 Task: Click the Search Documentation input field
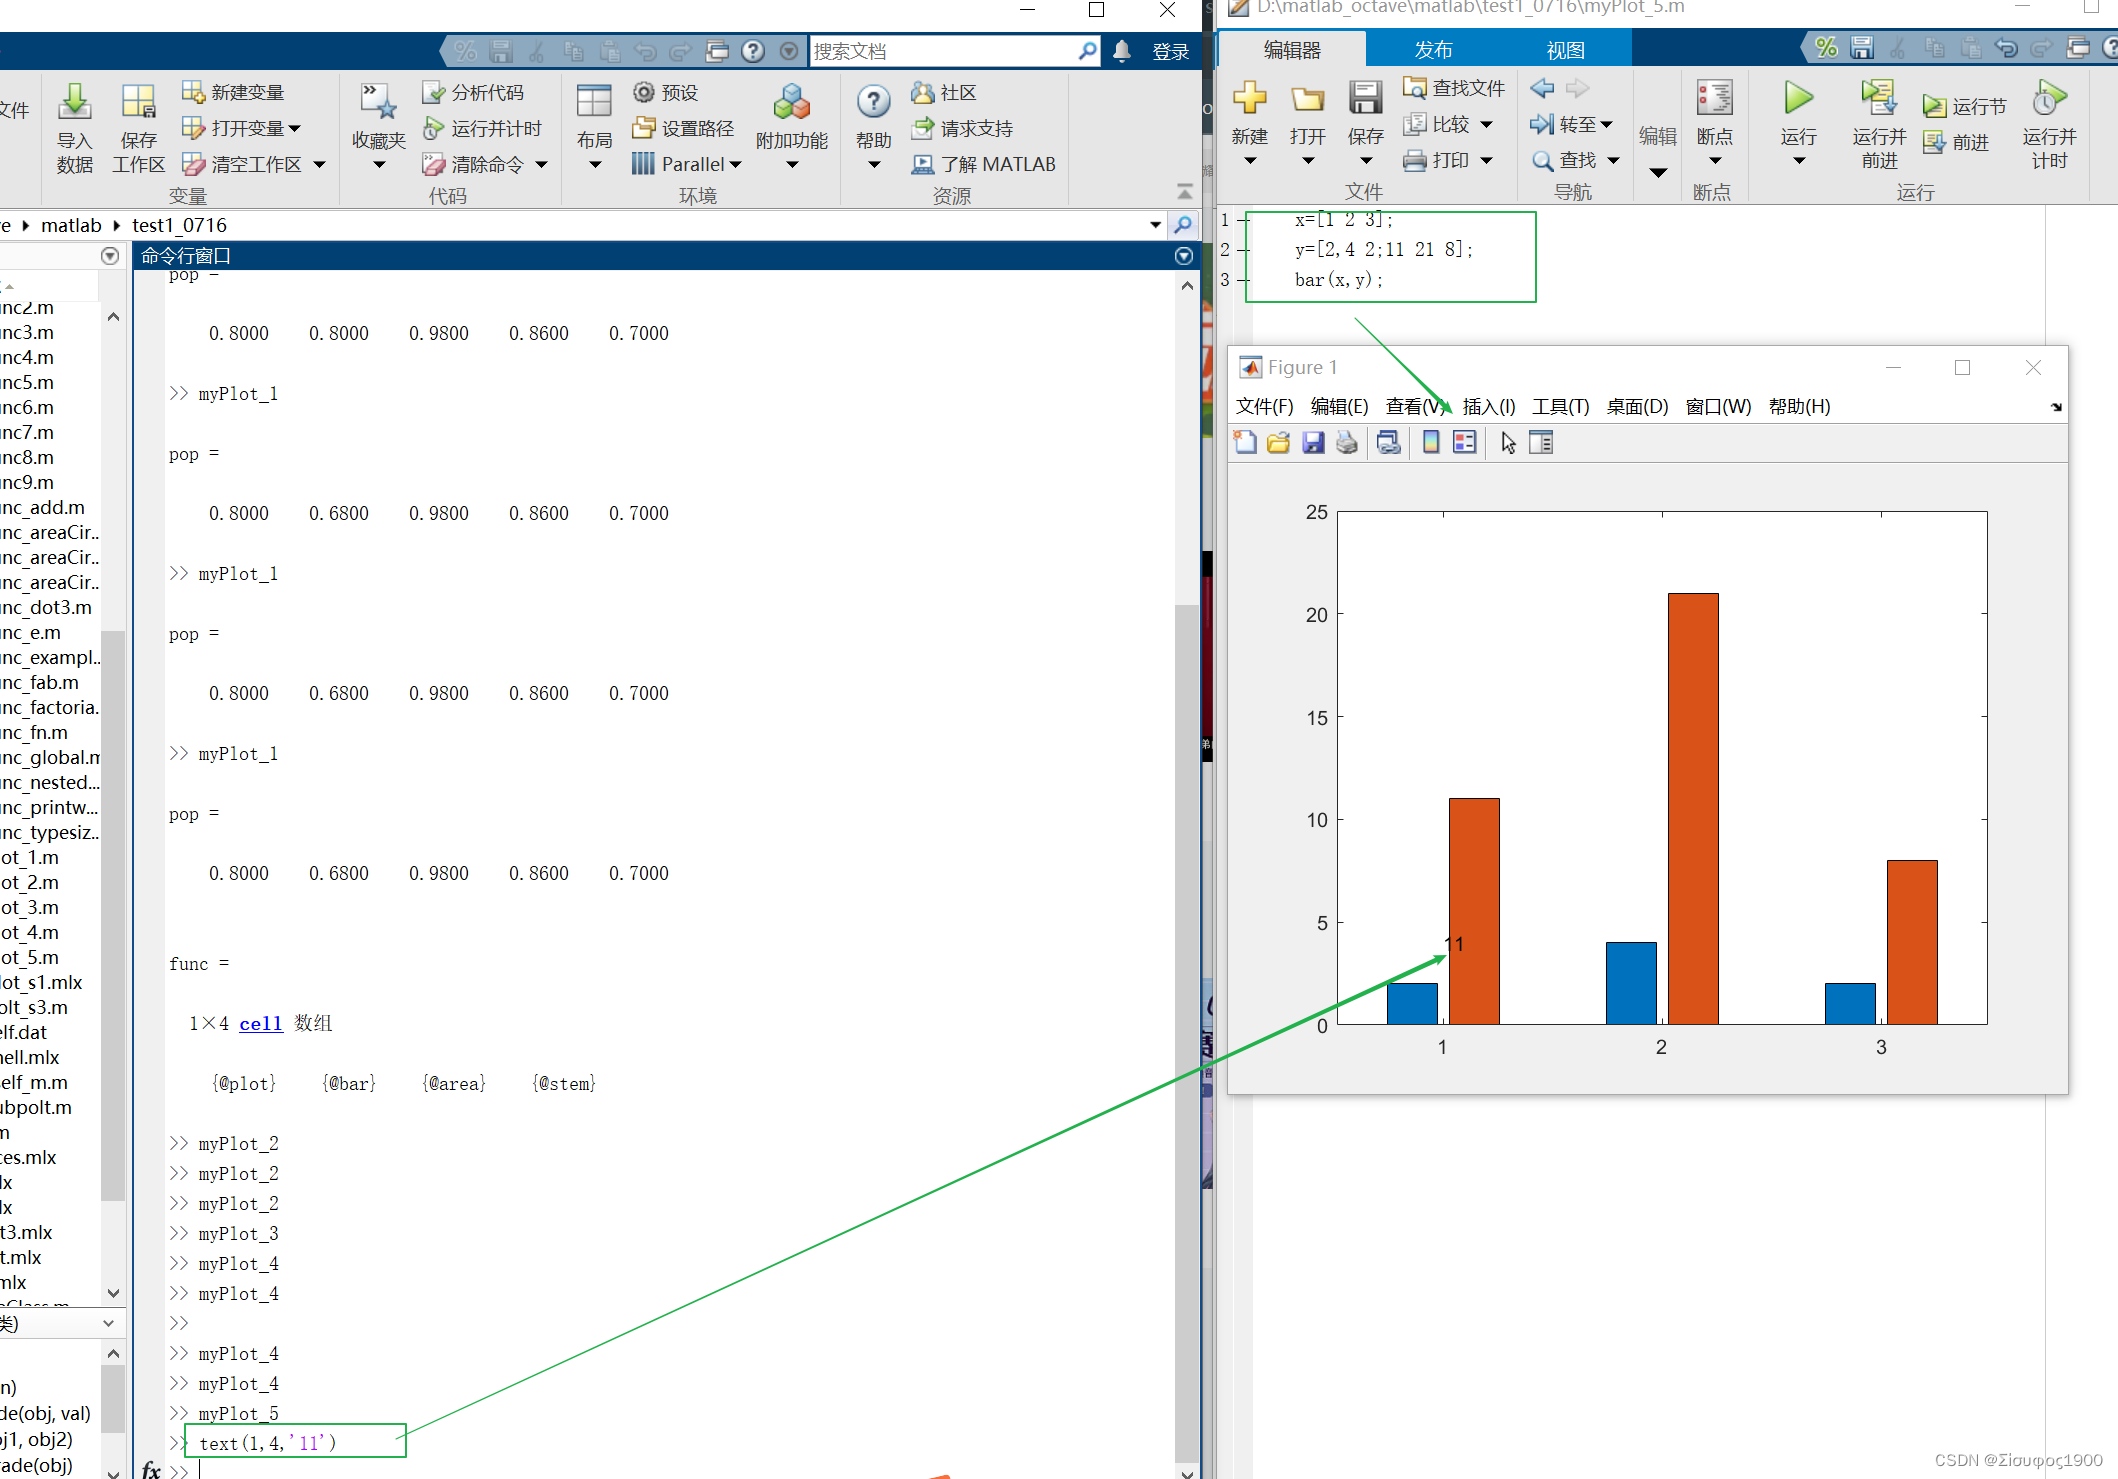click(942, 51)
